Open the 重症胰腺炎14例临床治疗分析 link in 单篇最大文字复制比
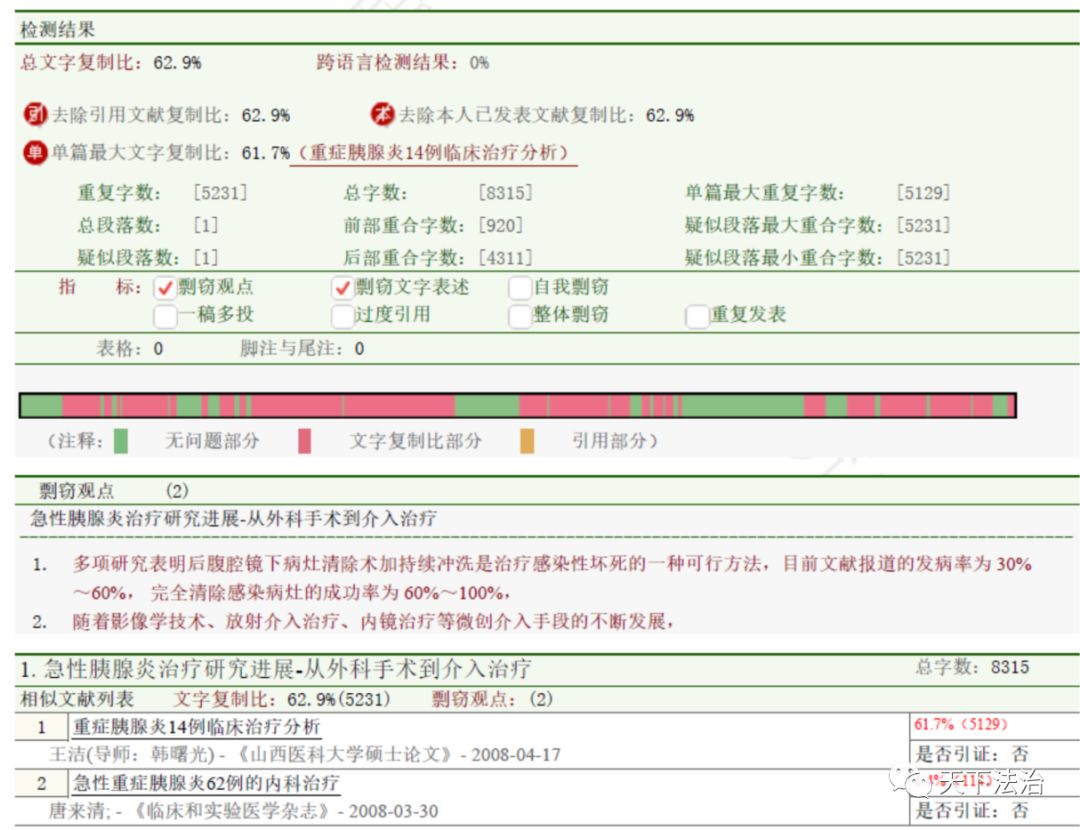 434,153
